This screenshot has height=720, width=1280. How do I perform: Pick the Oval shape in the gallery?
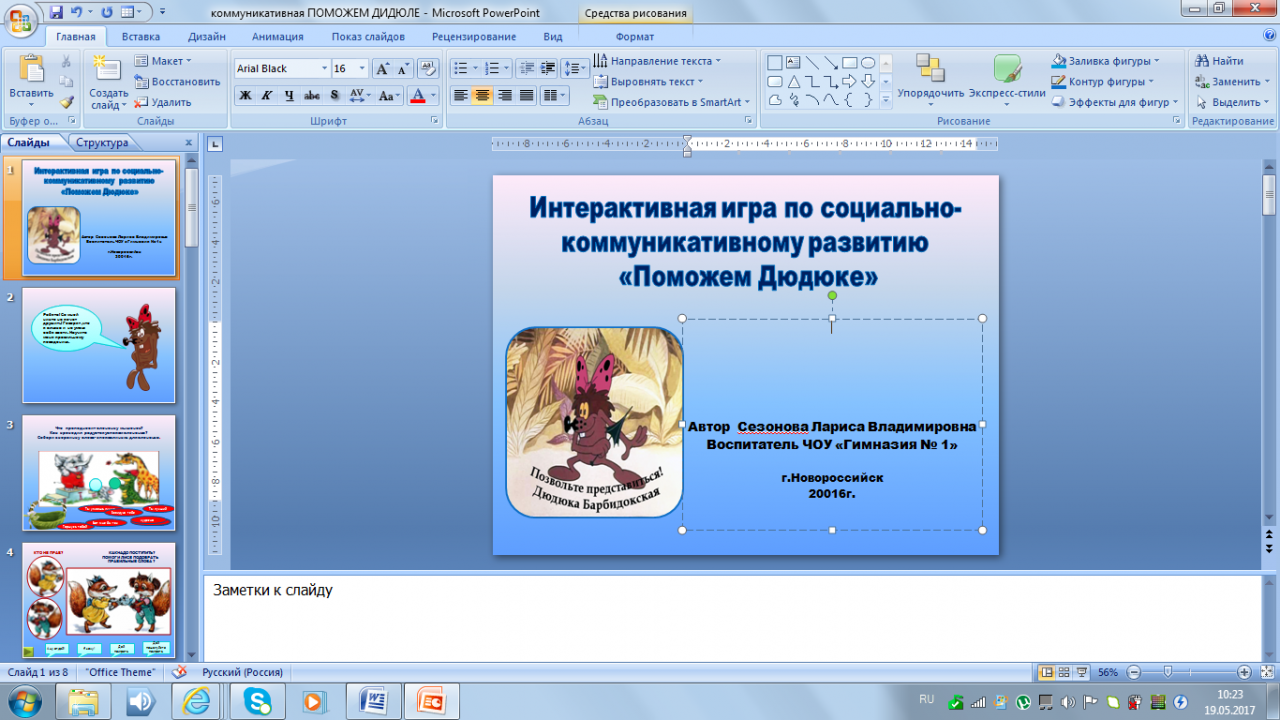[x=868, y=62]
